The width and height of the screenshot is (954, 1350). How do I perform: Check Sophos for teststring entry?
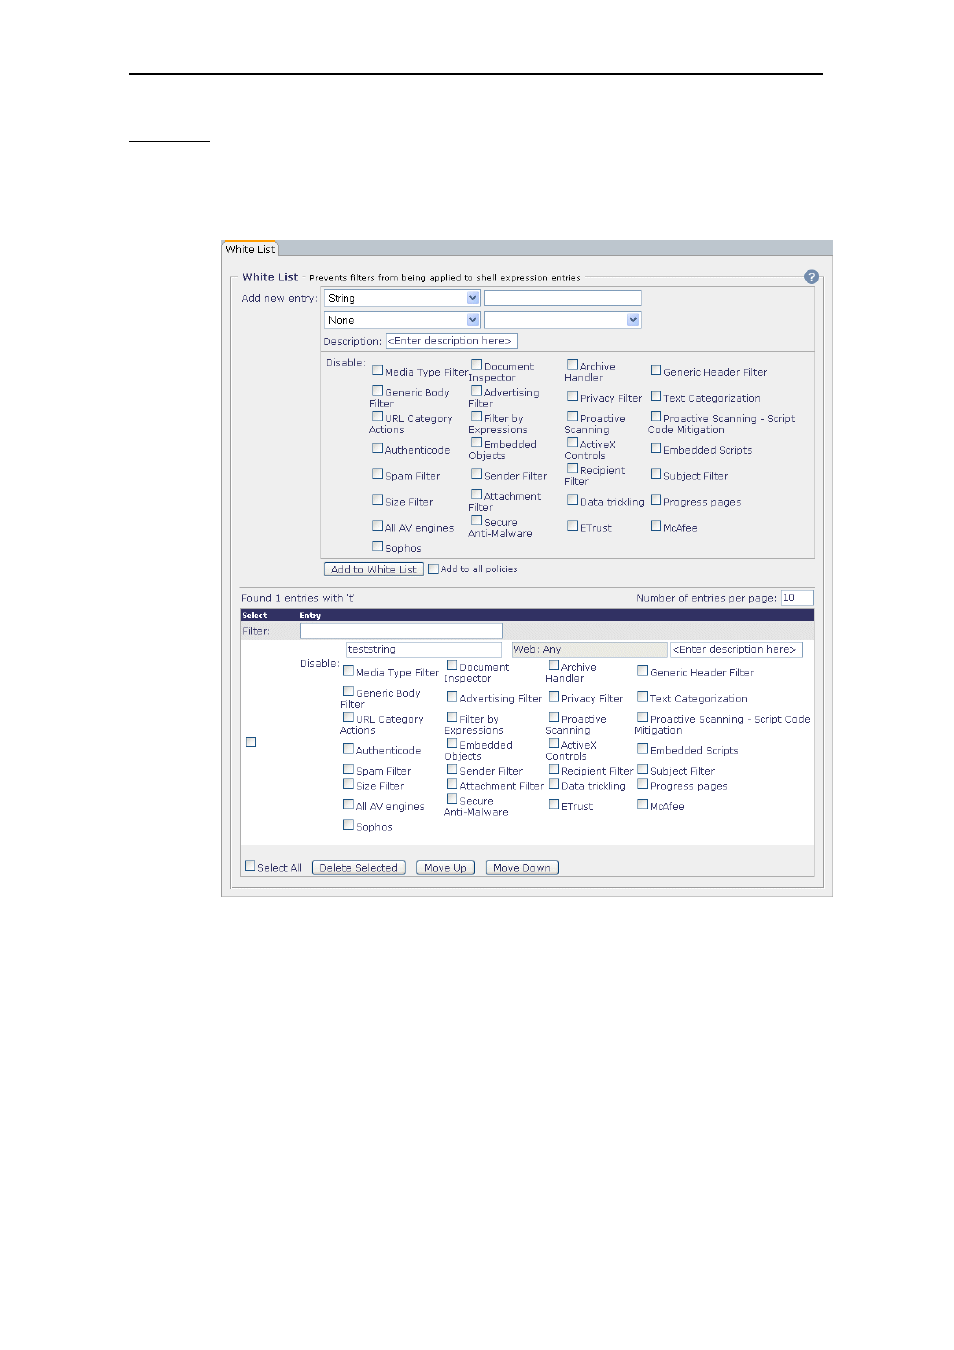(x=349, y=825)
